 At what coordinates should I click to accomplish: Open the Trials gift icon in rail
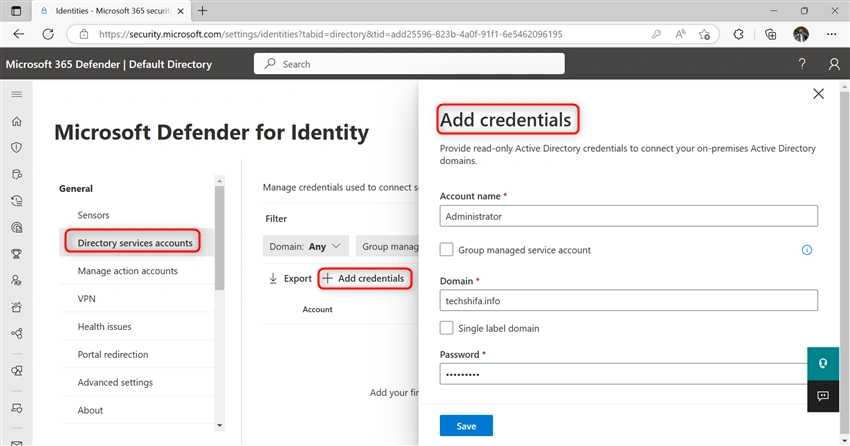click(17, 307)
